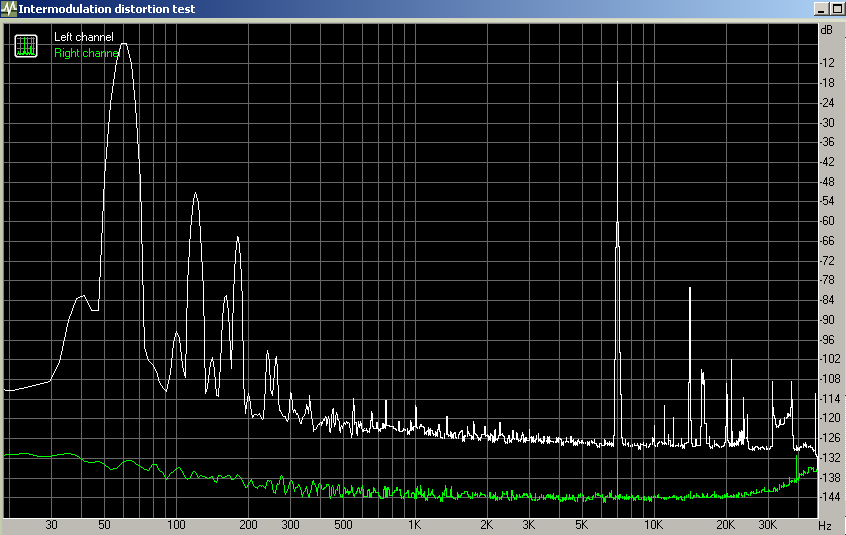Click the "-66" dB axis value
Image resolution: width=846 pixels, height=535 pixels.
click(827, 241)
